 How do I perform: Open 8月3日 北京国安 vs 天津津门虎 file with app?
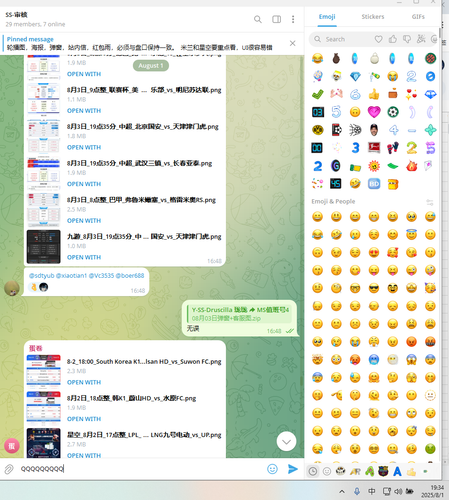point(84,147)
